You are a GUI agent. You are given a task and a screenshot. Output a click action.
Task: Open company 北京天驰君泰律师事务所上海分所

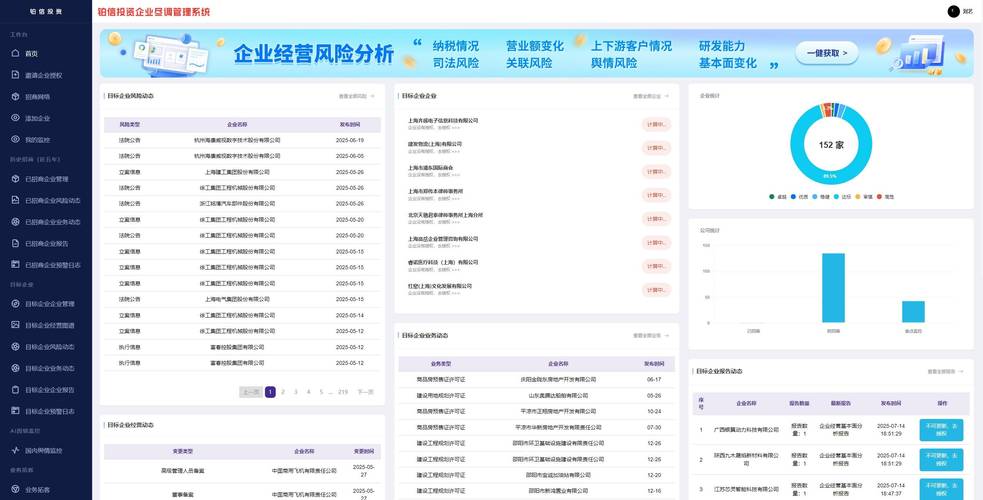click(x=446, y=215)
